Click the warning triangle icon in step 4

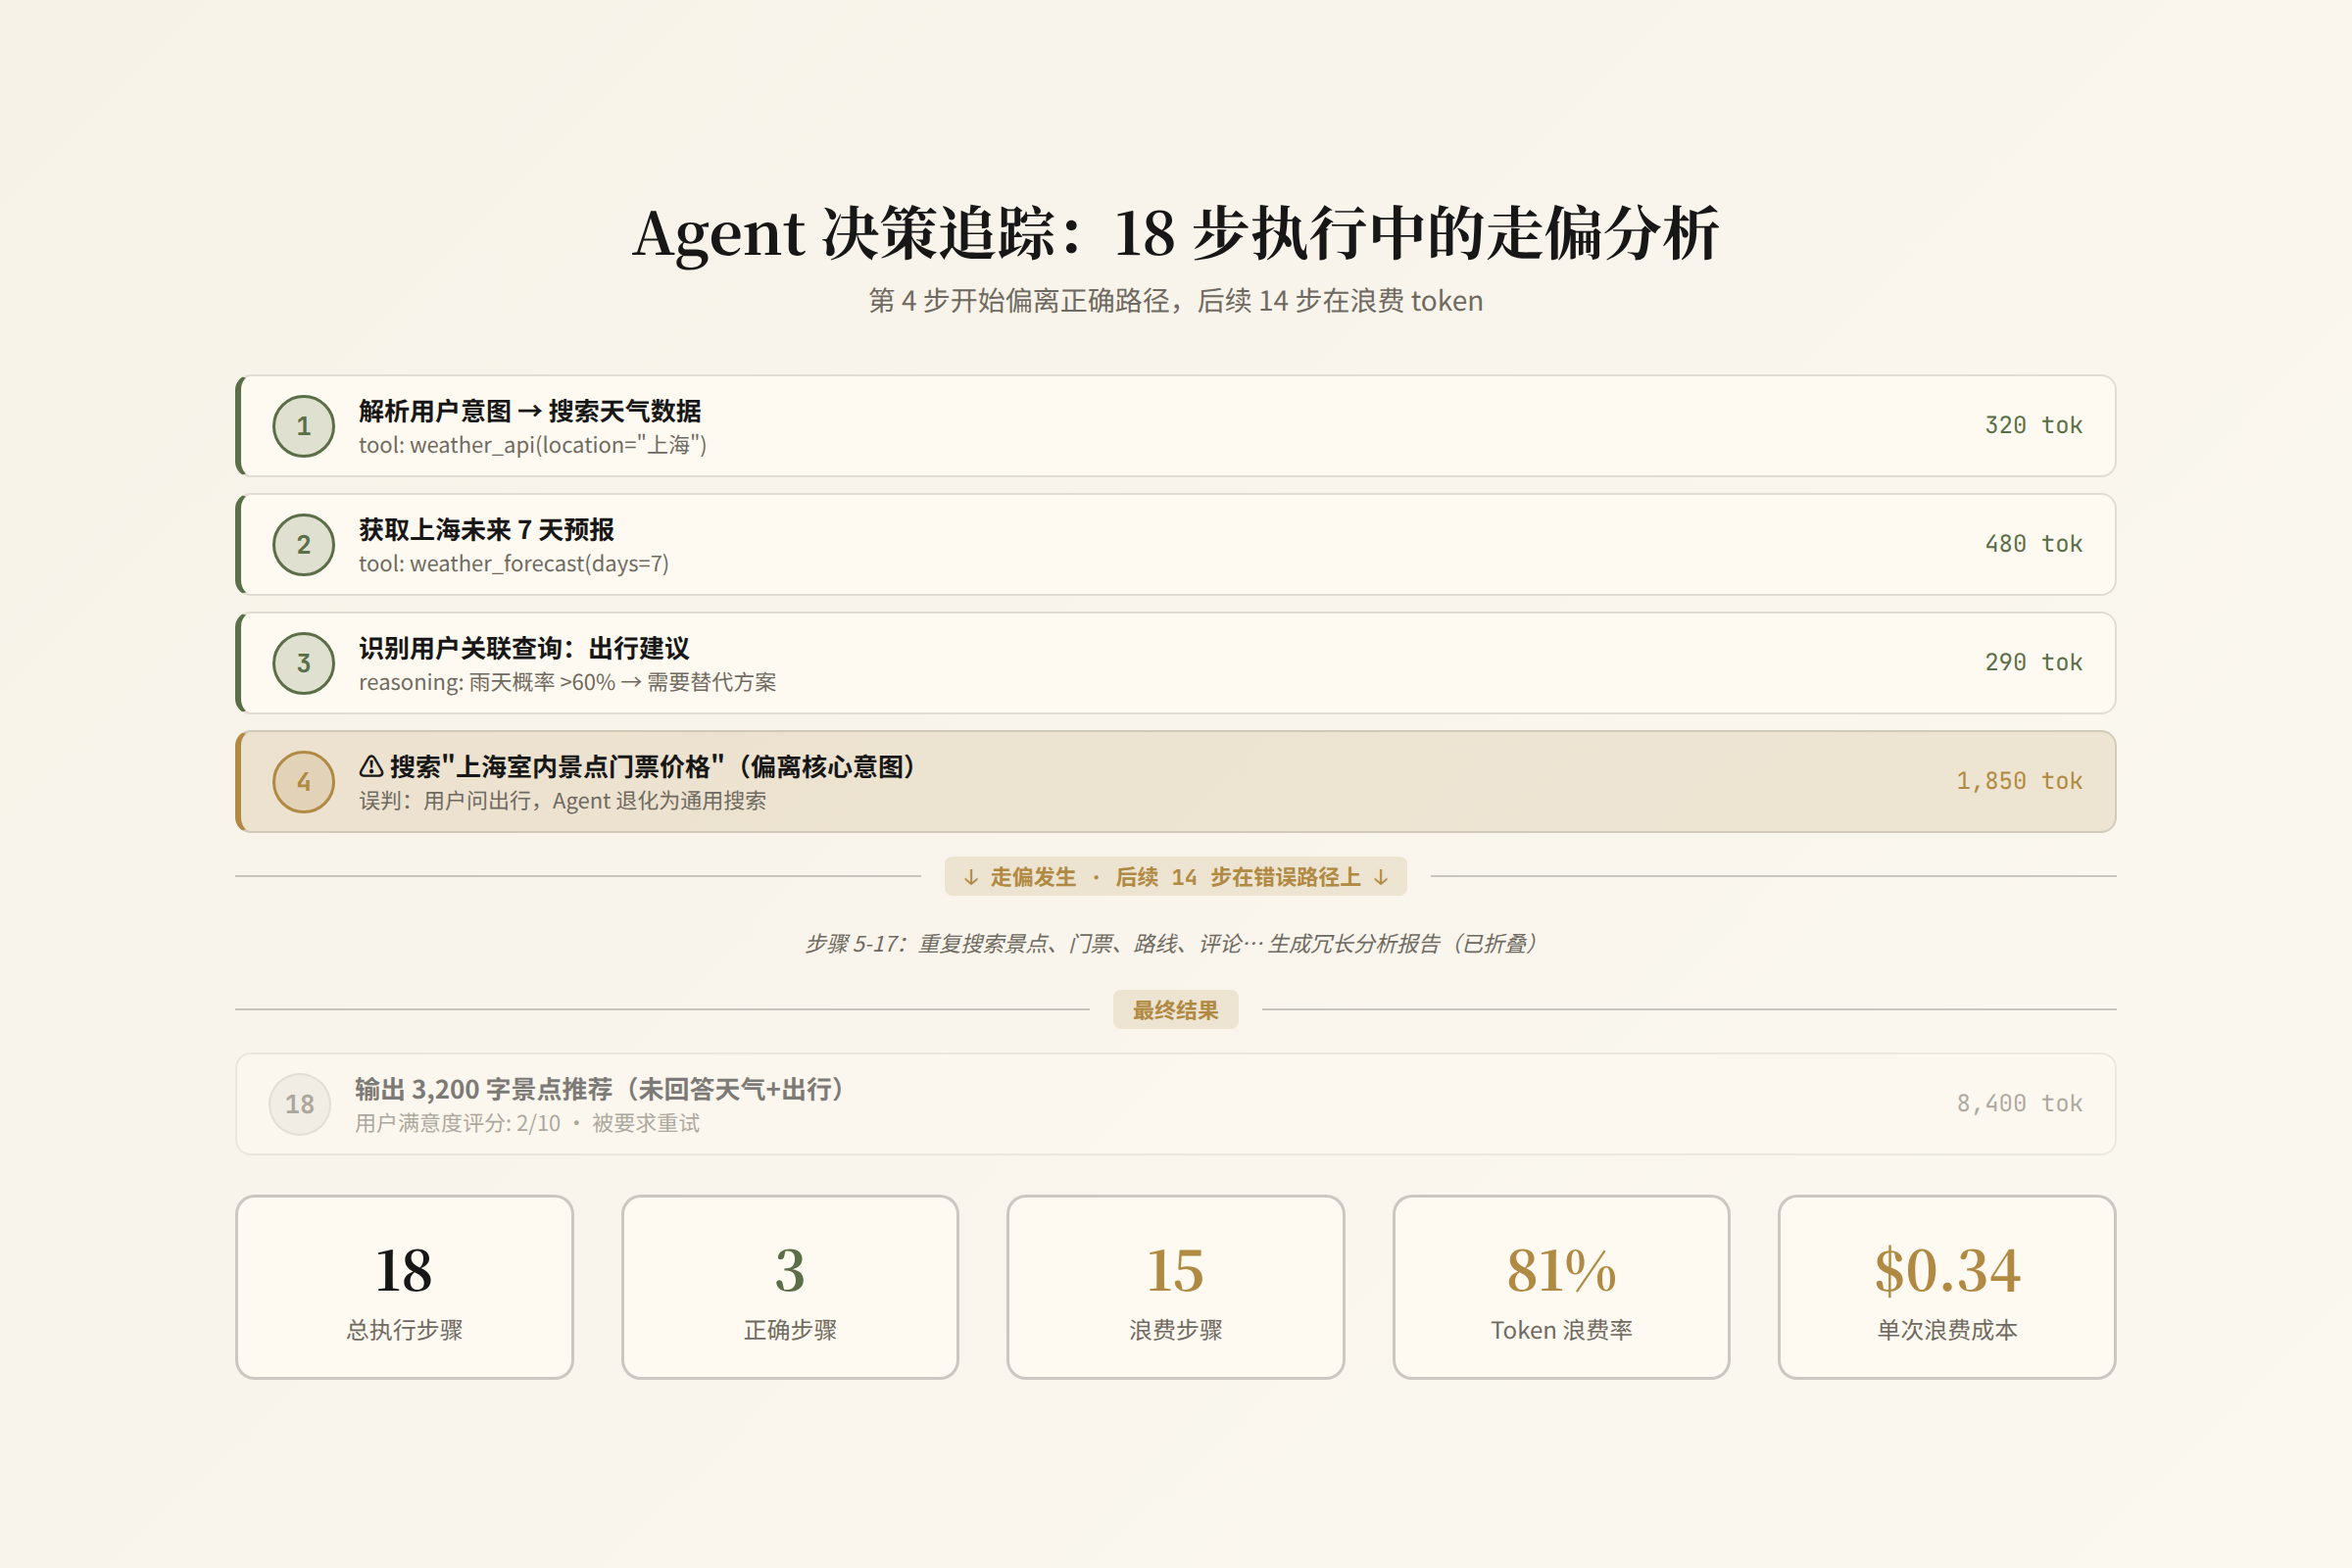pos(371,767)
